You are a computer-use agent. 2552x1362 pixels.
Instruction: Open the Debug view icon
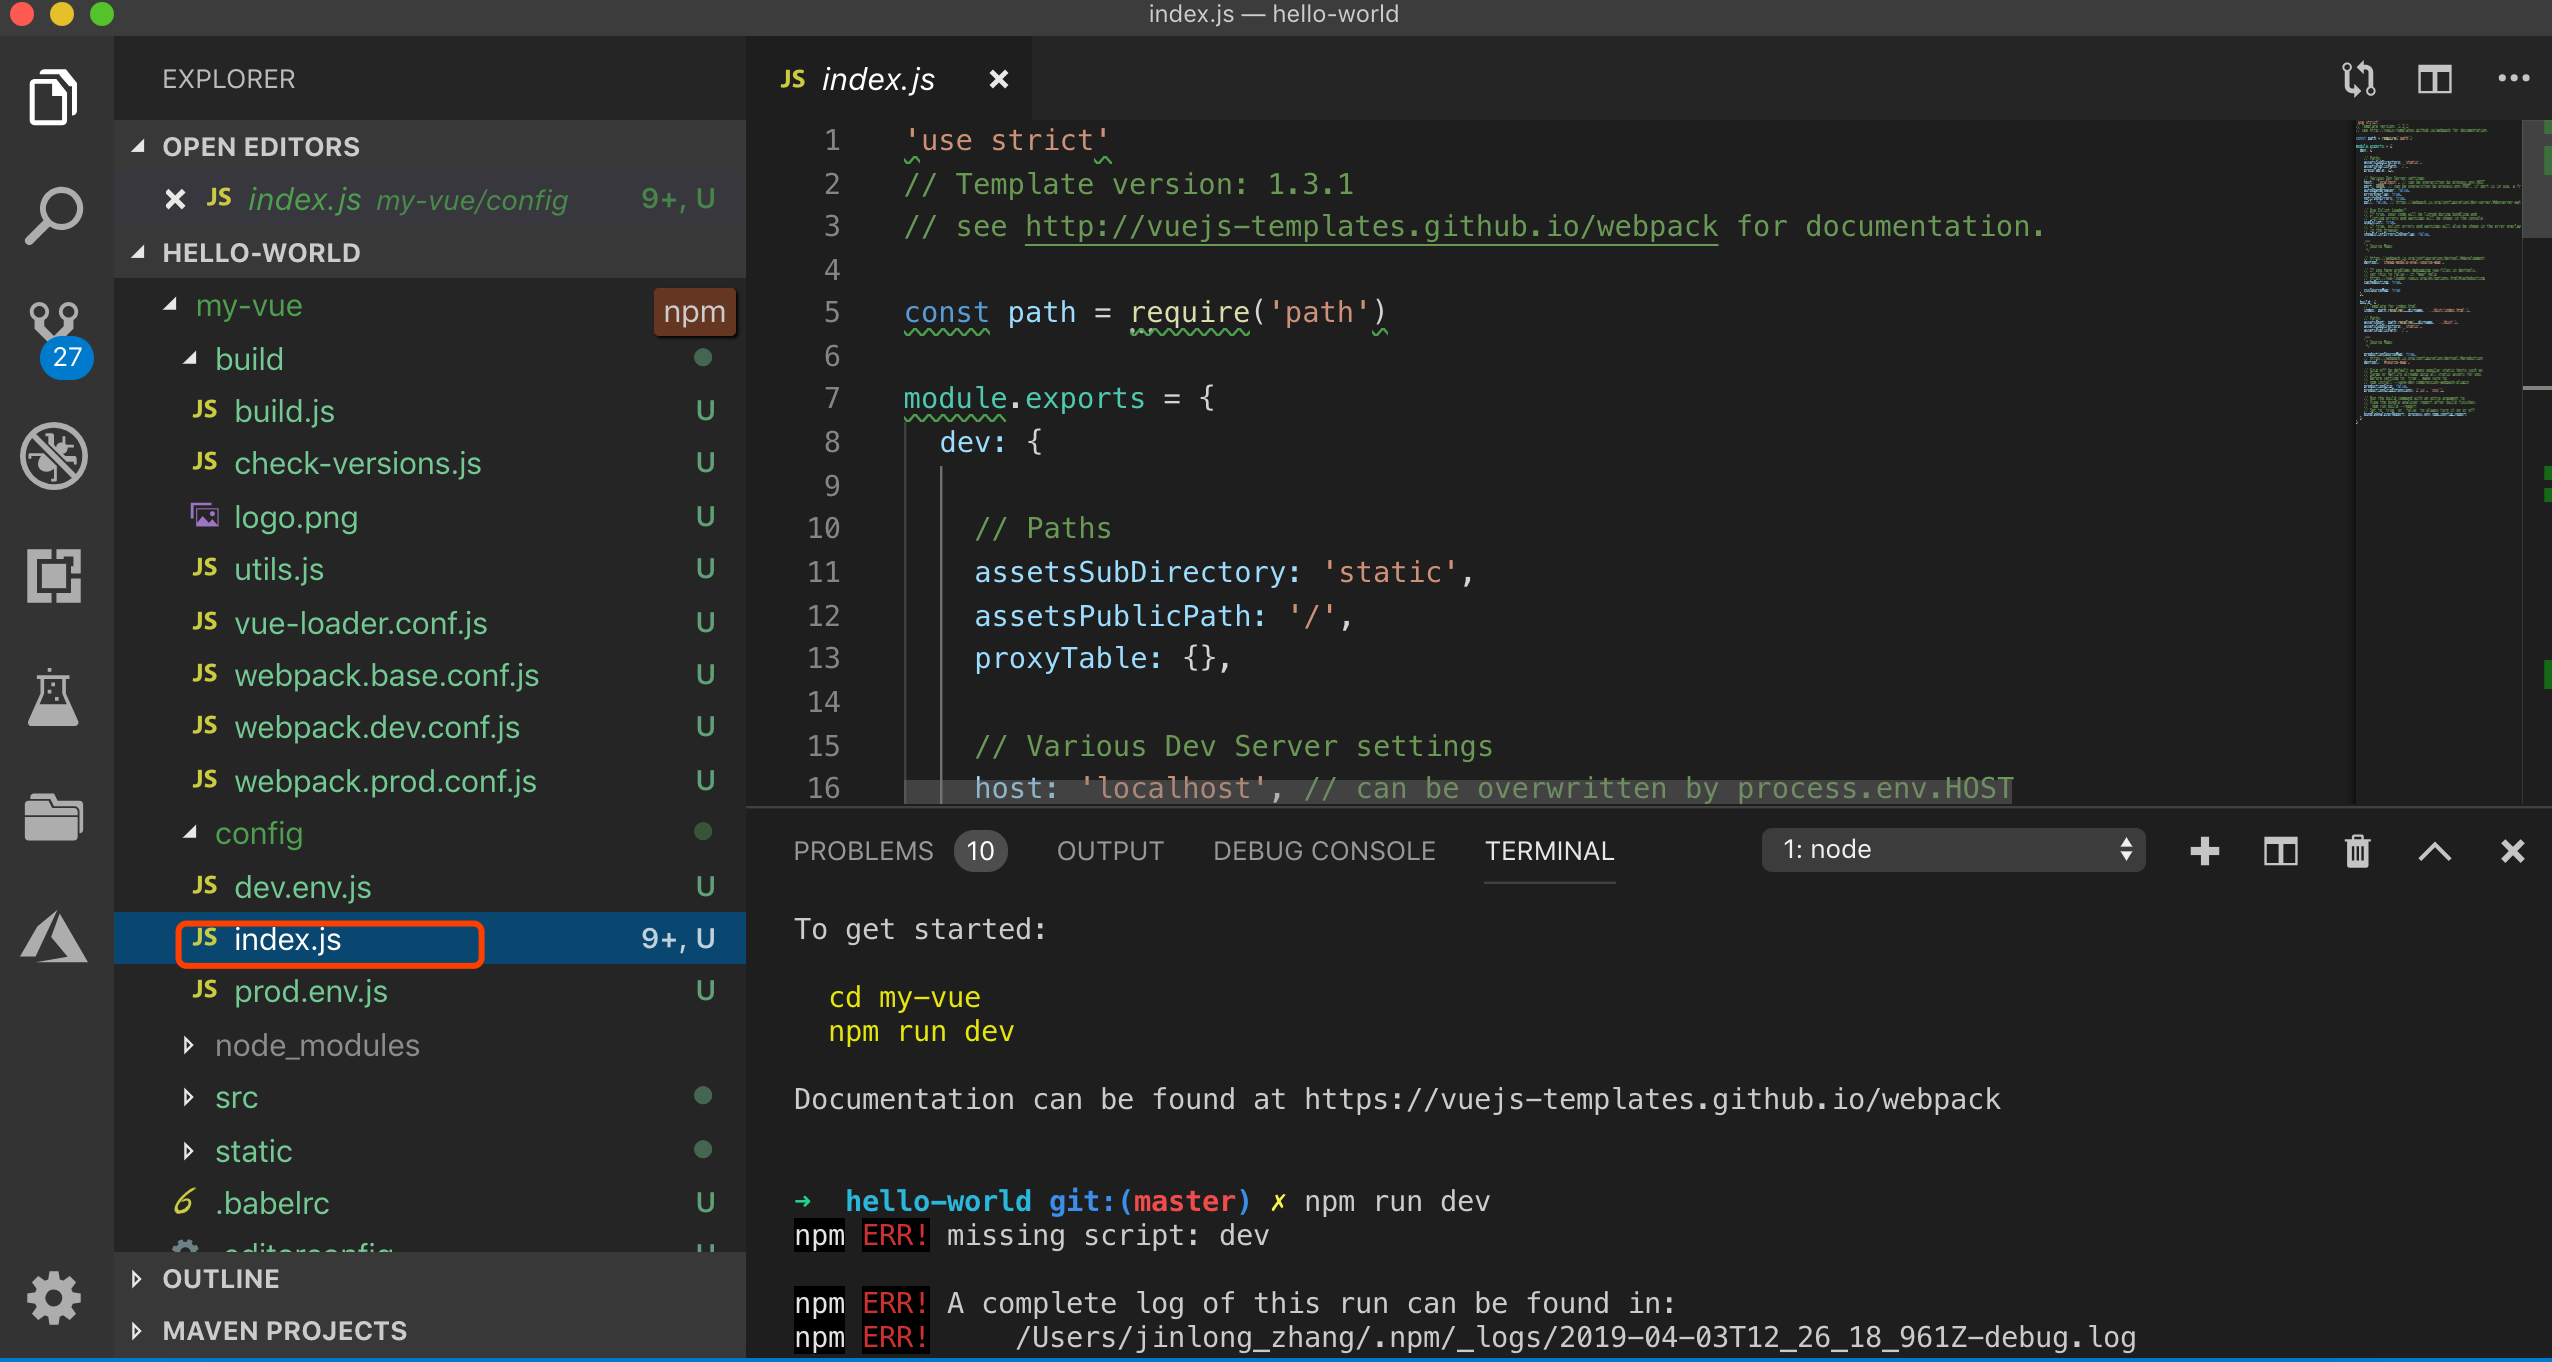(x=54, y=456)
